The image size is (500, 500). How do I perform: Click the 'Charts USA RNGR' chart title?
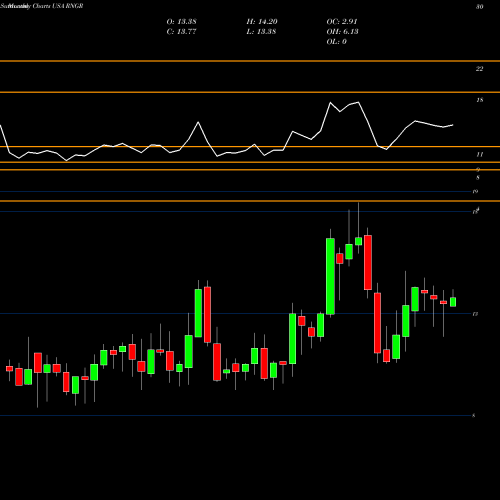point(57,6)
